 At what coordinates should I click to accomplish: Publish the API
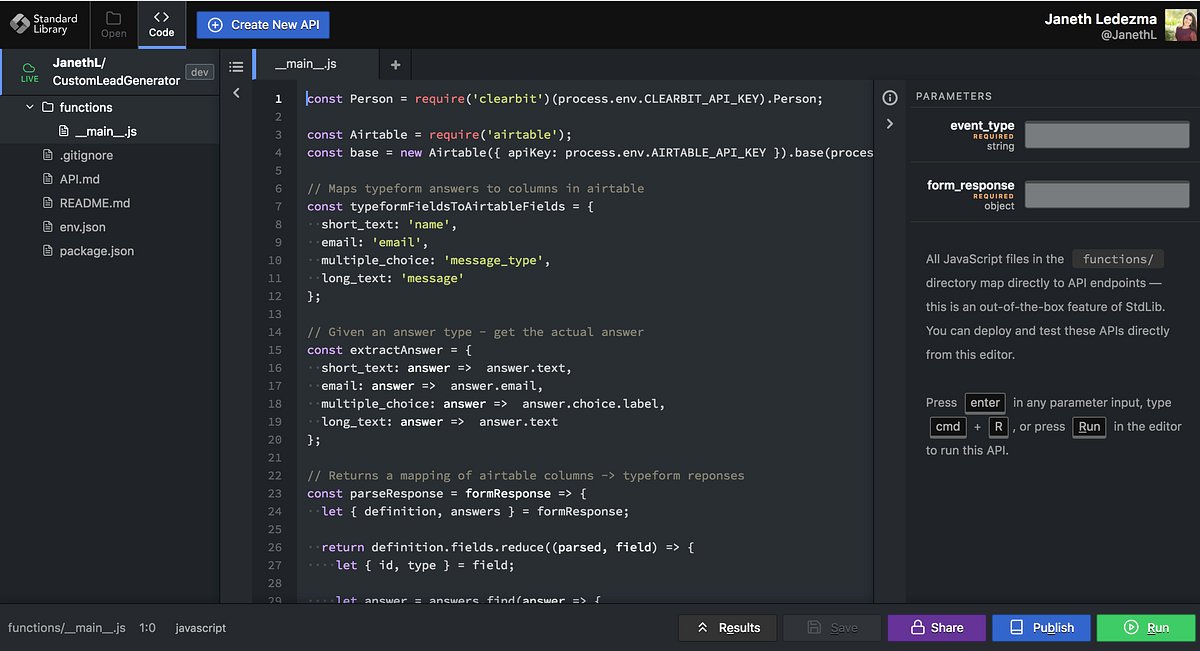(x=1041, y=627)
